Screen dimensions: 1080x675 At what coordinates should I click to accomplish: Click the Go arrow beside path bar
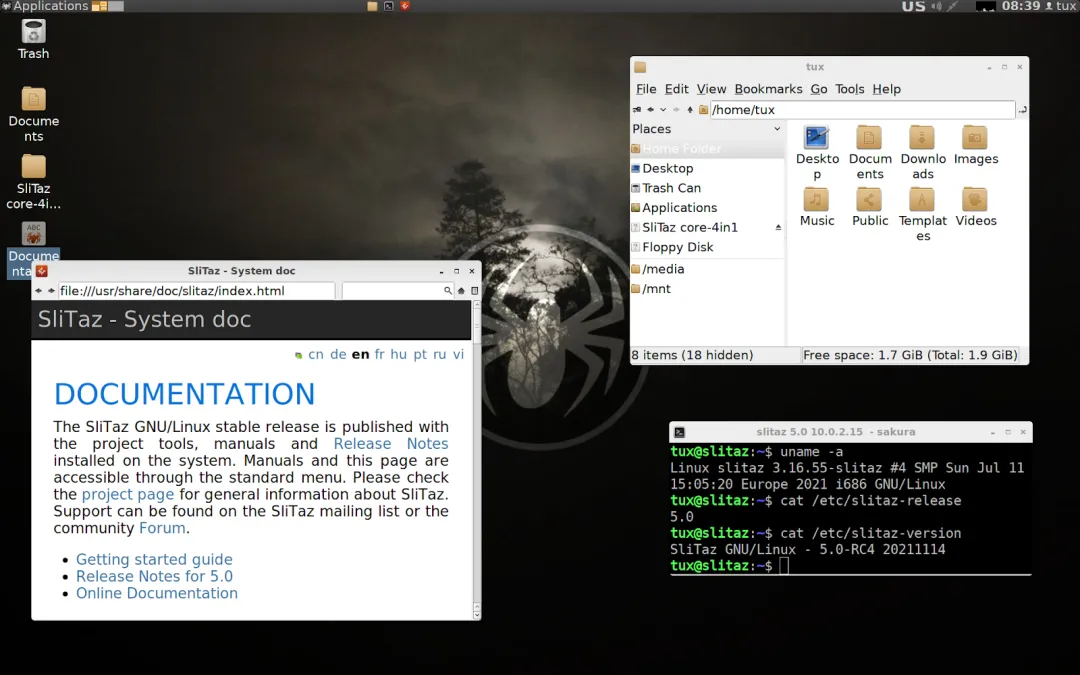tap(1022, 110)
